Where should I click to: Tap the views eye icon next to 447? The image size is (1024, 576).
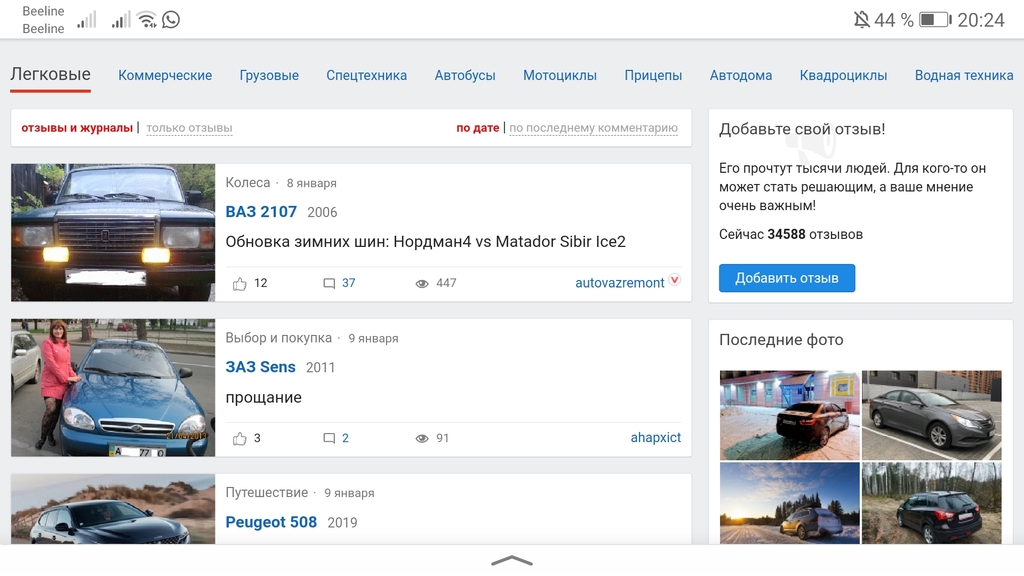[x=422, y=283]
